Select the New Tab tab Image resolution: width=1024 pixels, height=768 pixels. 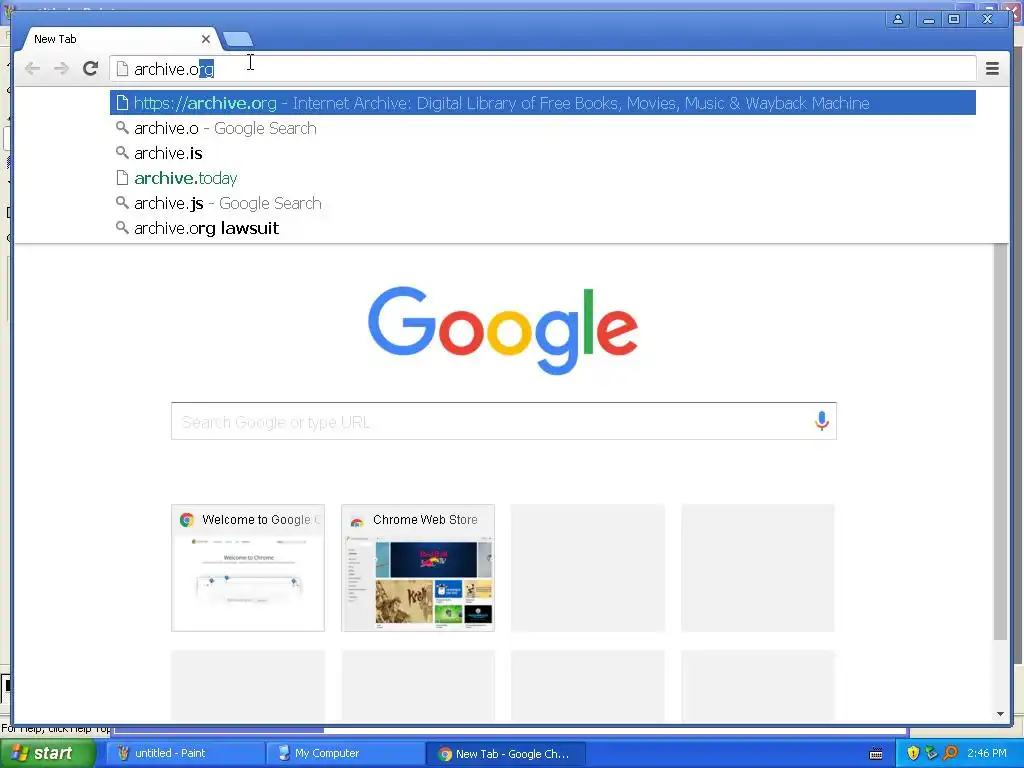(118, 39)
